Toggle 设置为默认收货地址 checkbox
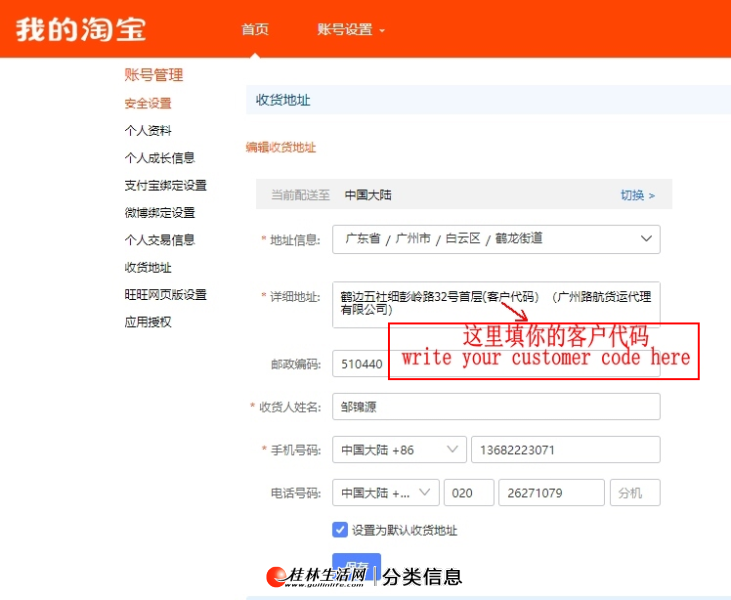 [340, 530]
